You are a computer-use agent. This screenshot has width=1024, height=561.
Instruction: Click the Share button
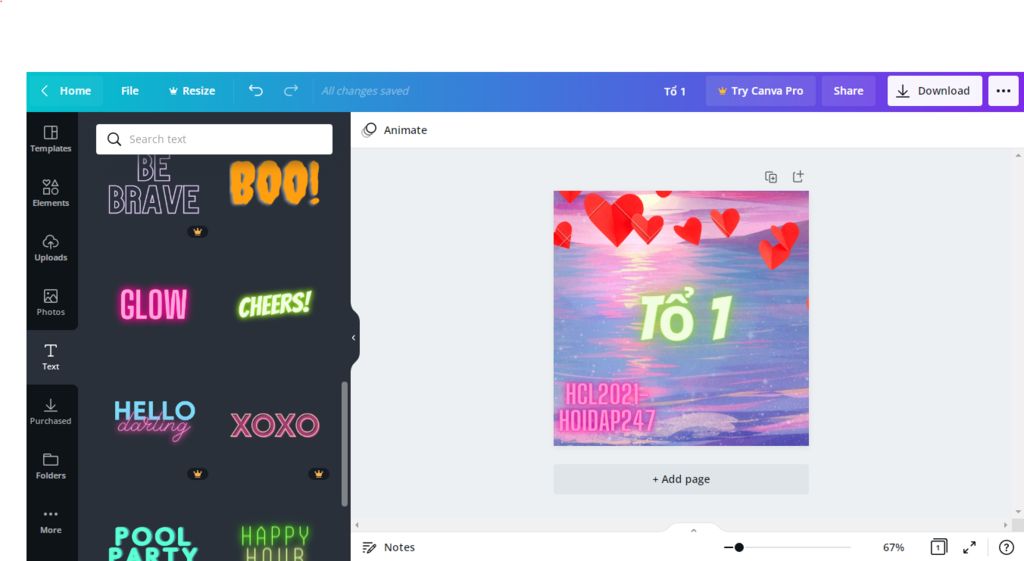tap(848, 91)
